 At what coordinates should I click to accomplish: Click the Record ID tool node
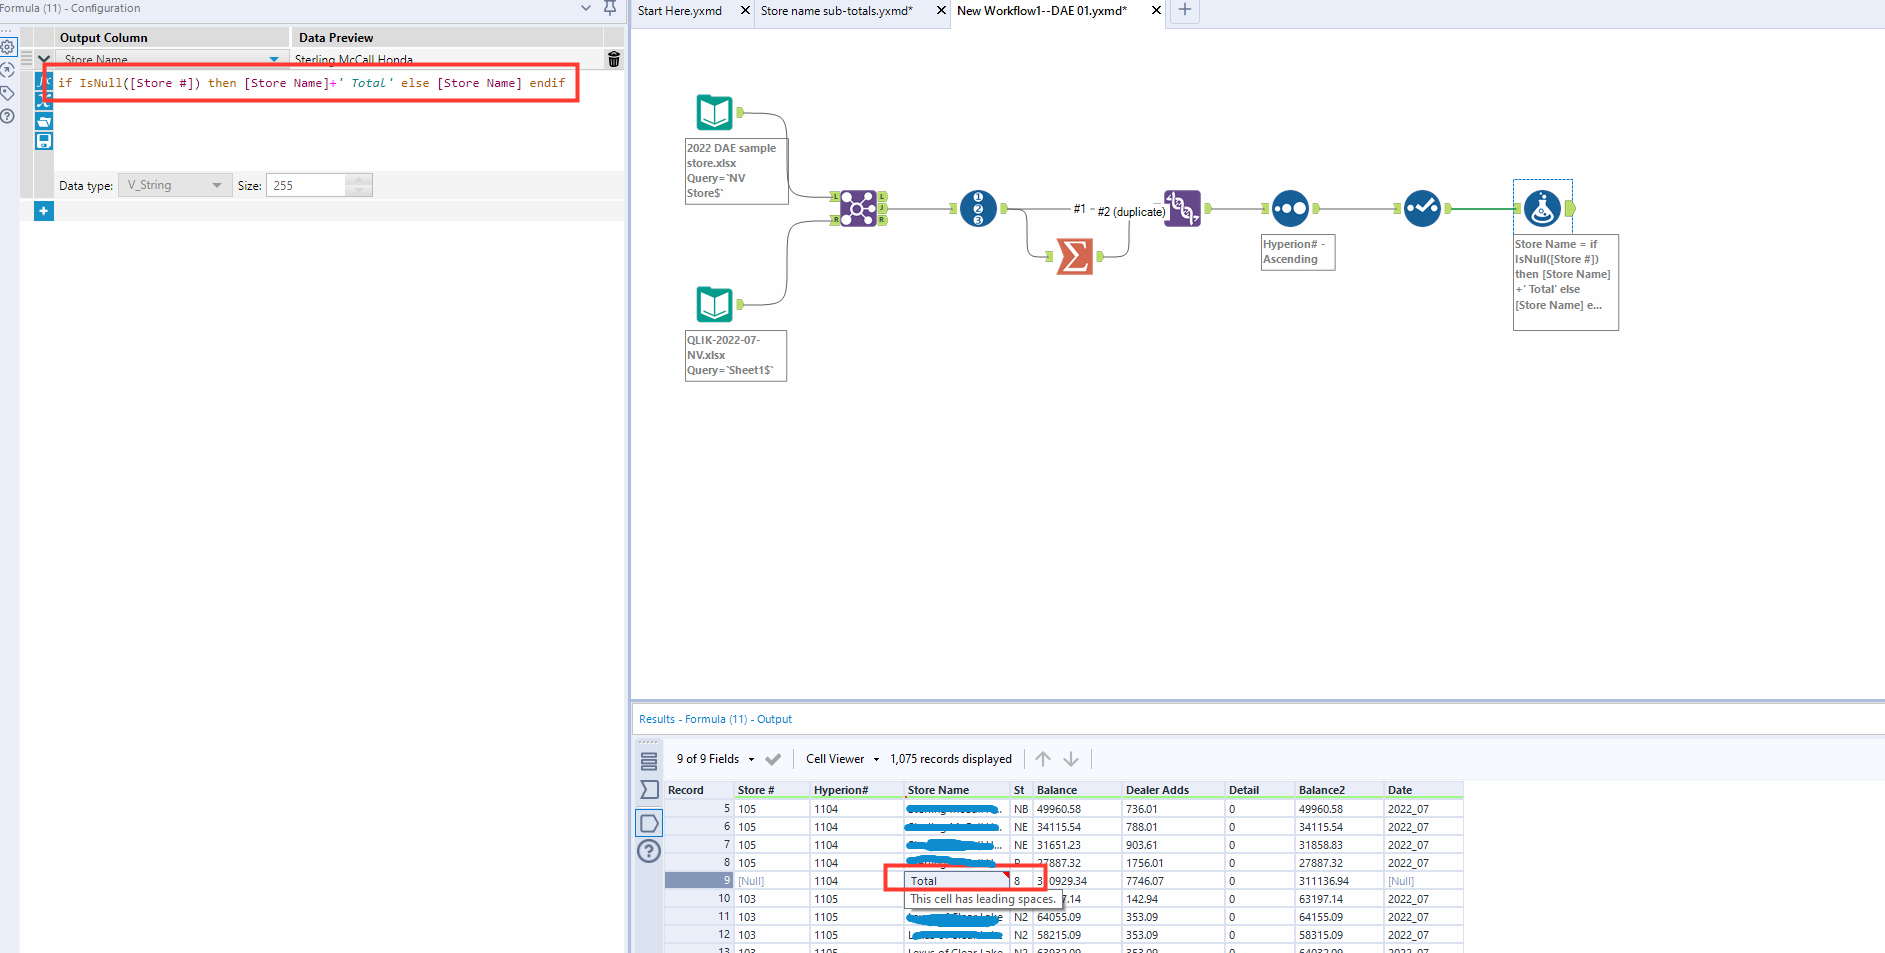point(978,208)
